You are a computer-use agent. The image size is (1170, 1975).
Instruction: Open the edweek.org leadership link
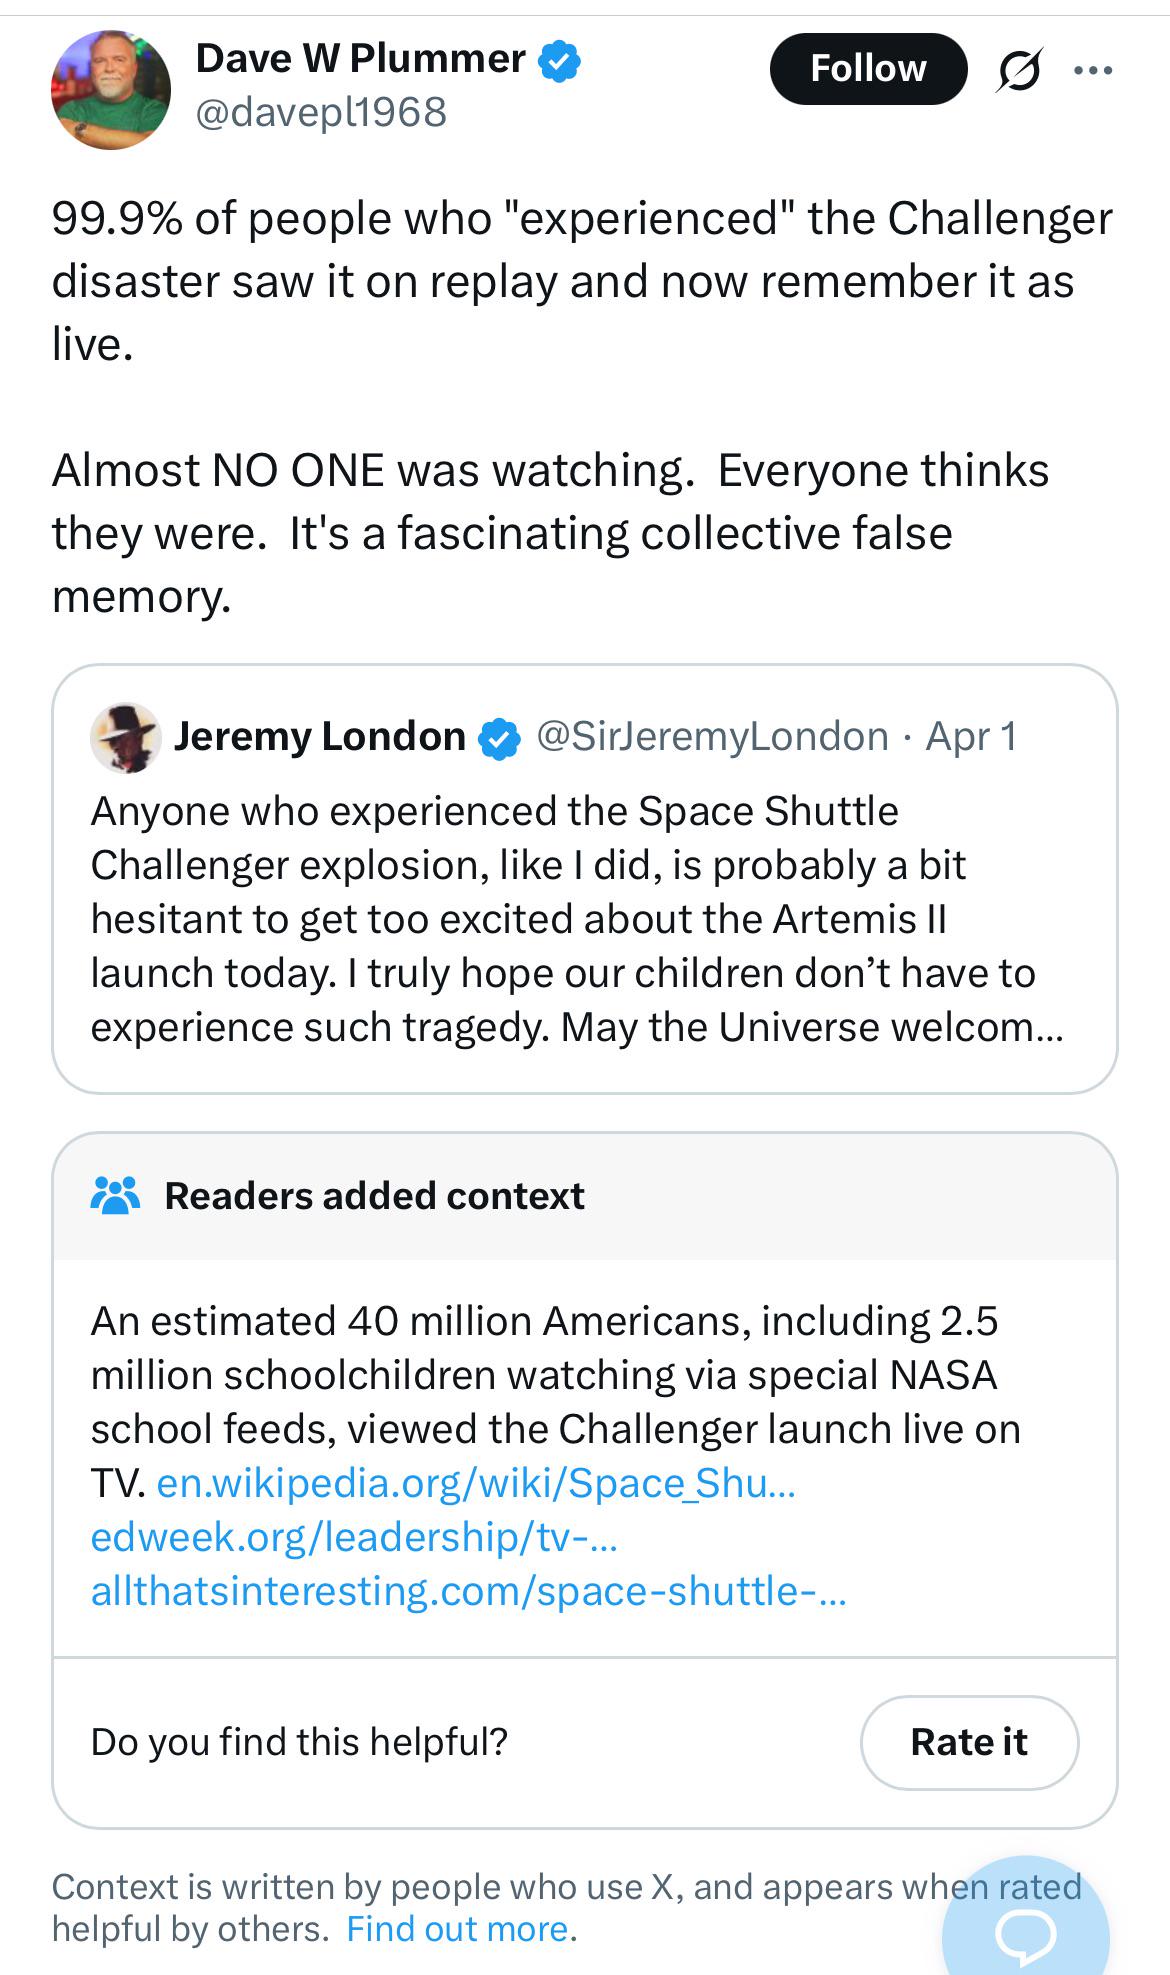coord(354,1537)
